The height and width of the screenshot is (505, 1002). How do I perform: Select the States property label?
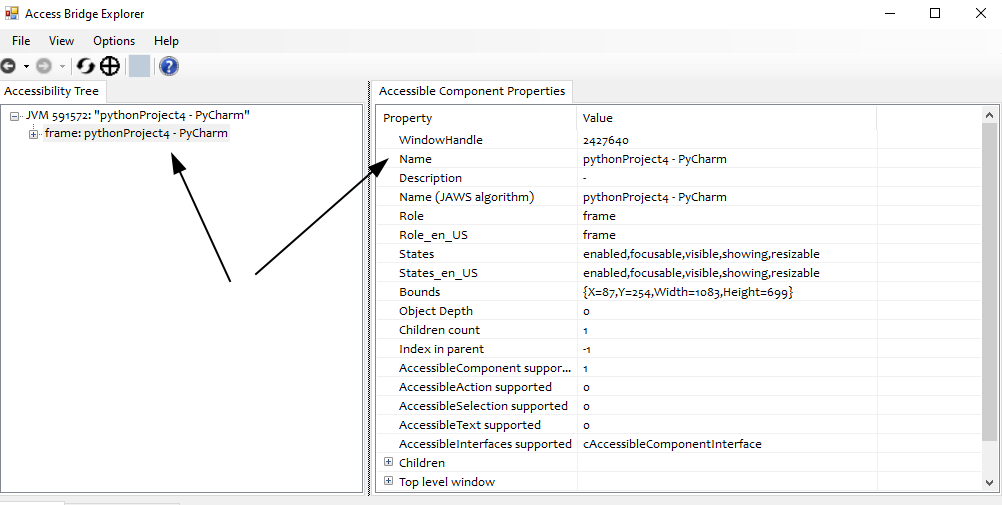417,254
